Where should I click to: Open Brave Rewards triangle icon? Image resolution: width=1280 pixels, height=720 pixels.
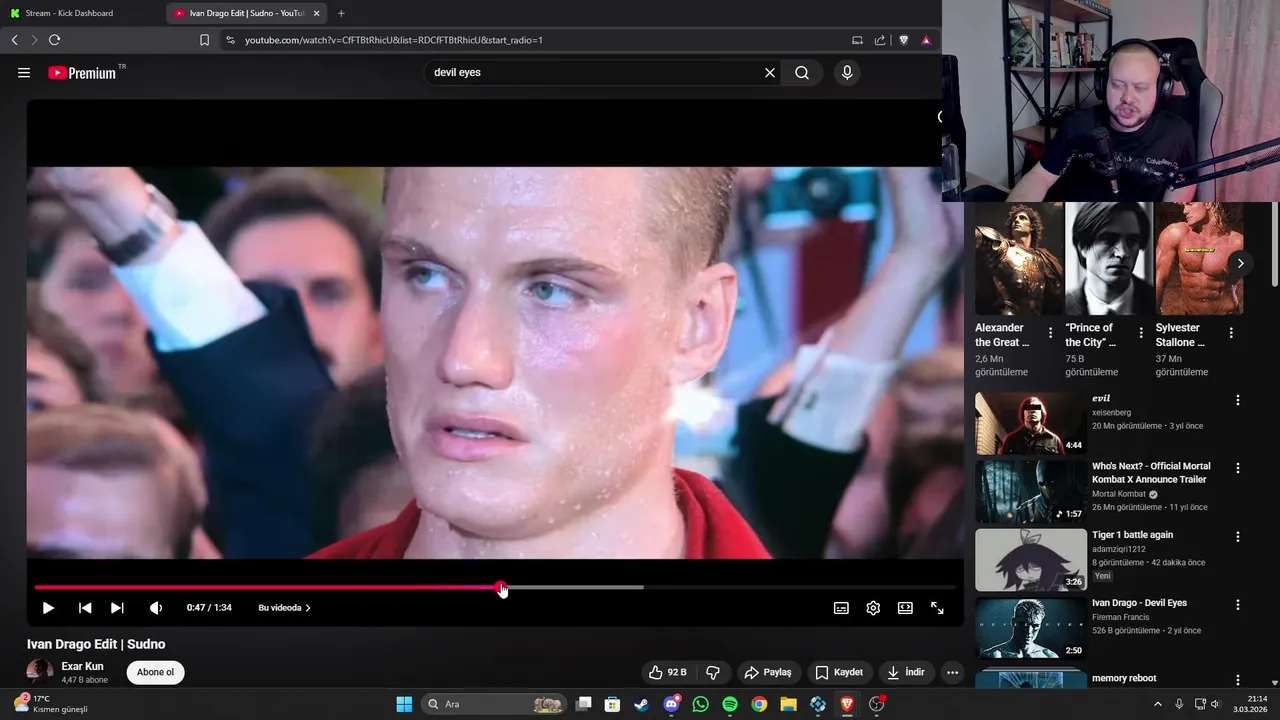[926, 40]
